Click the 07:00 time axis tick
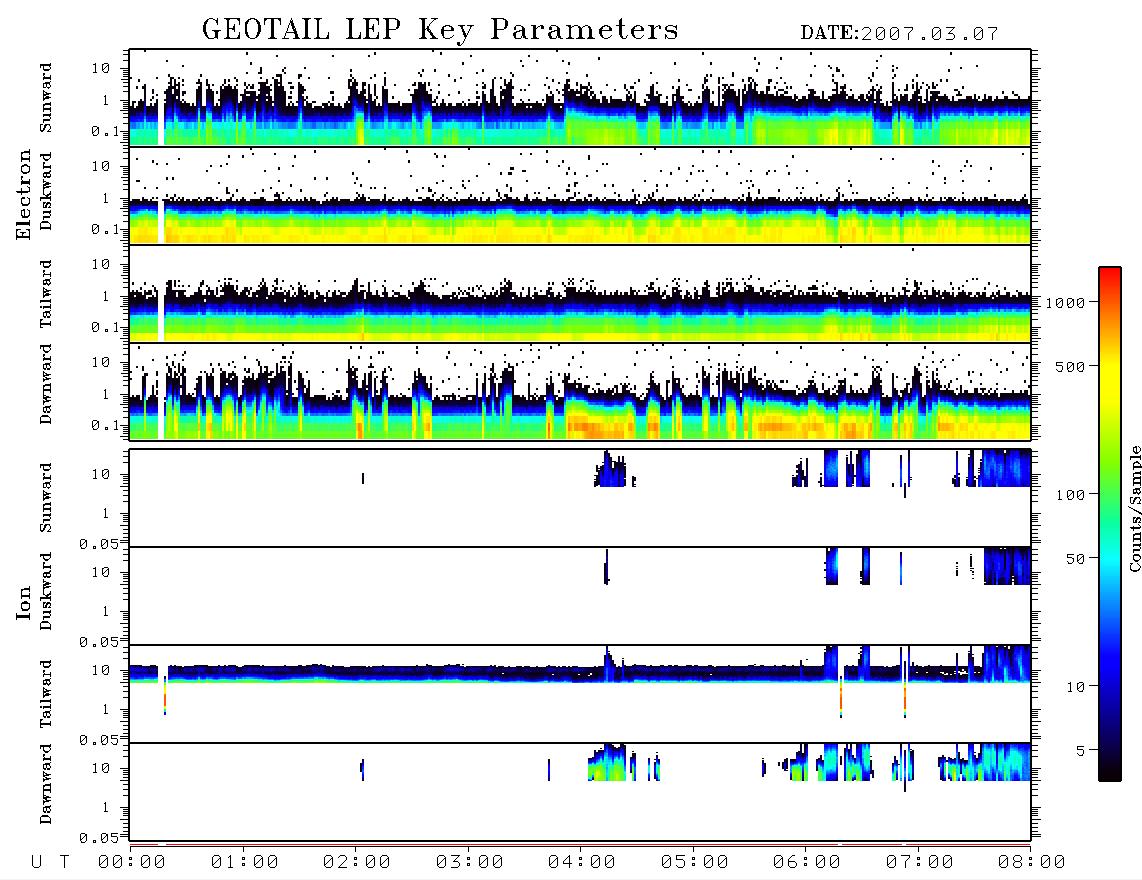 (x=919, y=863)
